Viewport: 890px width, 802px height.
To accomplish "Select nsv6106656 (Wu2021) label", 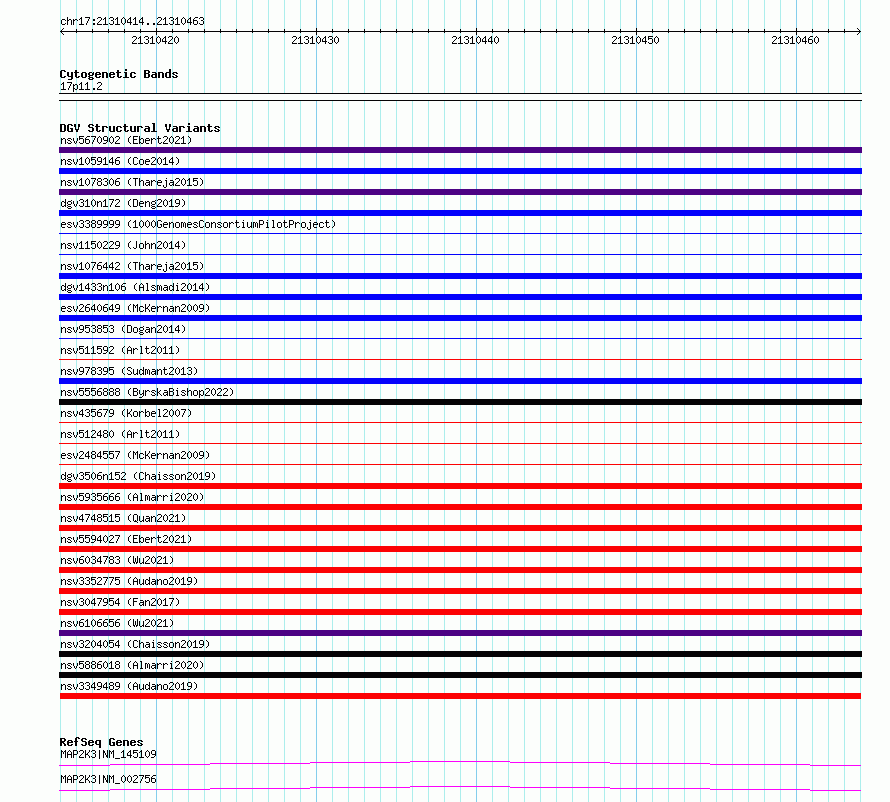I will pos(117,623).
